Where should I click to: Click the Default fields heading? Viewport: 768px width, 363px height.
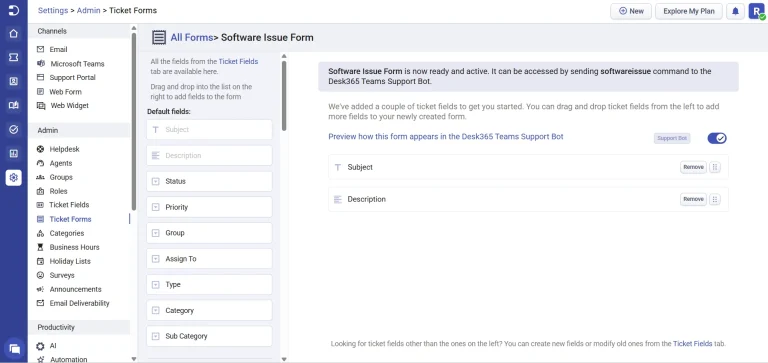[x=168, y=112]
